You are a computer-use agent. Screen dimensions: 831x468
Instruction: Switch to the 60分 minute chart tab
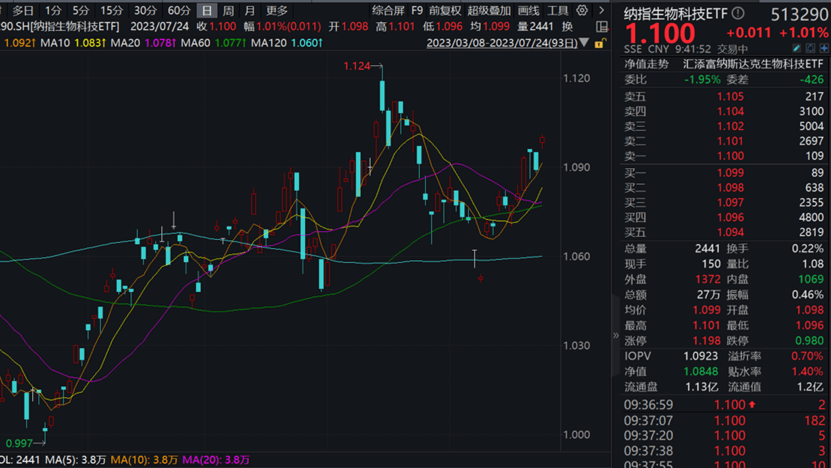pyautogui.click(x=179, y=10)
